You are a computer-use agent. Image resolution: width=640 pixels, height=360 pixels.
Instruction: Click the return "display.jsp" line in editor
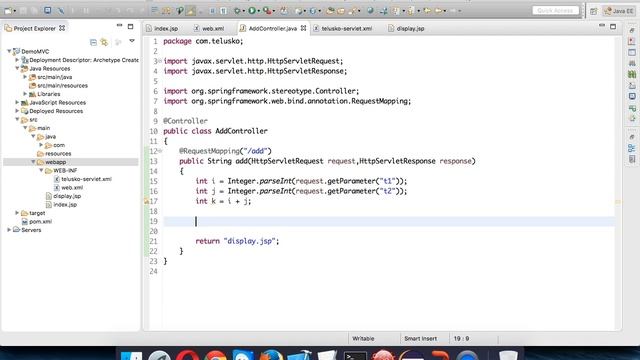(x=237, y=241)
